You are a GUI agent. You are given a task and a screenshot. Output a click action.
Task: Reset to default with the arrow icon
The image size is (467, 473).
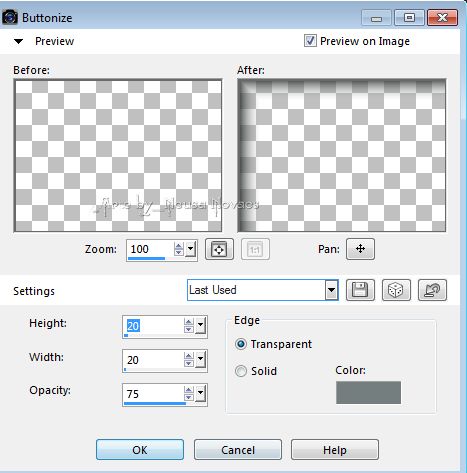coord(432,290)
